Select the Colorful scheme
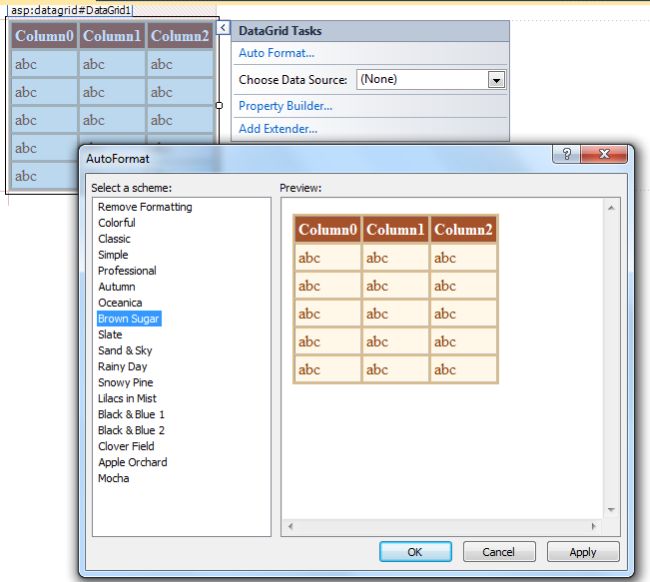This screenshot has height=582, width=650. [x=117, y=223]
